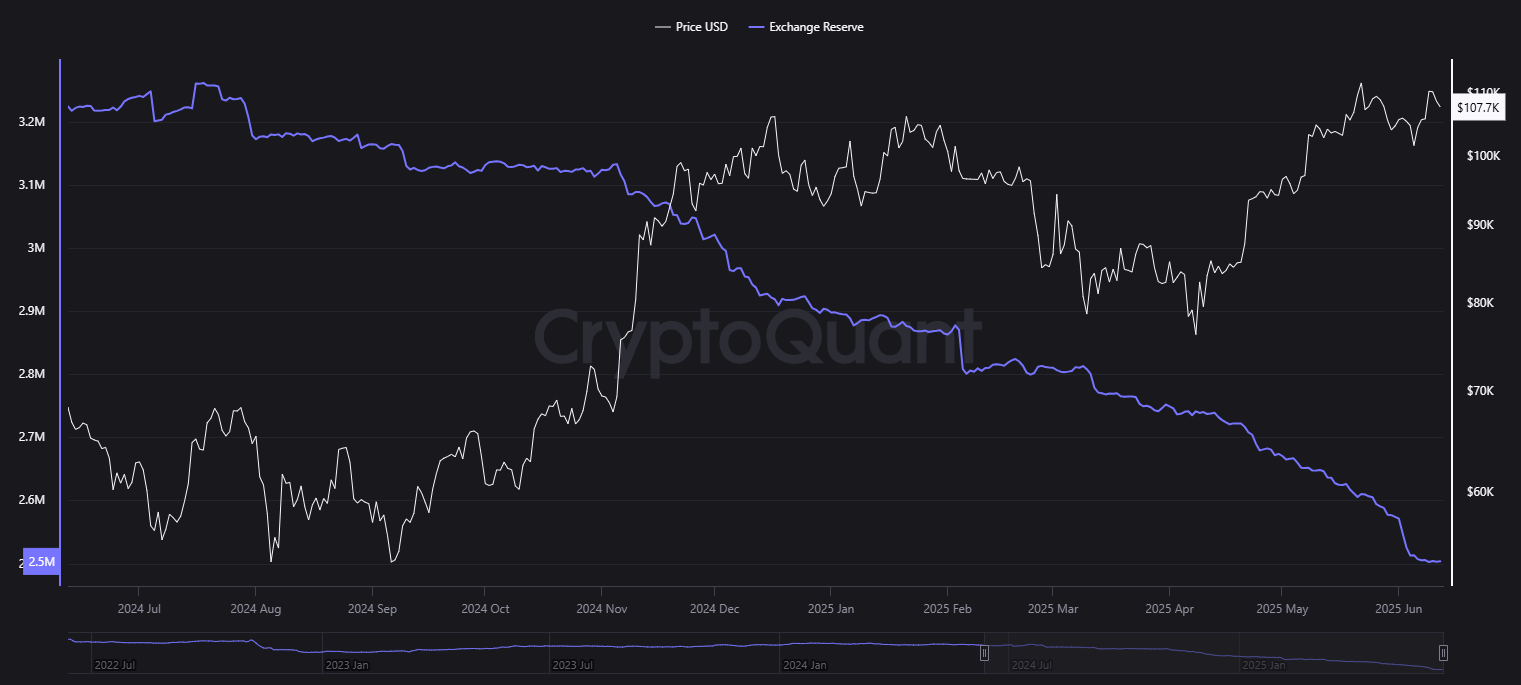Viewport: 1521px width, 685px height.
Task: Select the 2025 Jun x-axis label
Action: tap(1400, 608)
